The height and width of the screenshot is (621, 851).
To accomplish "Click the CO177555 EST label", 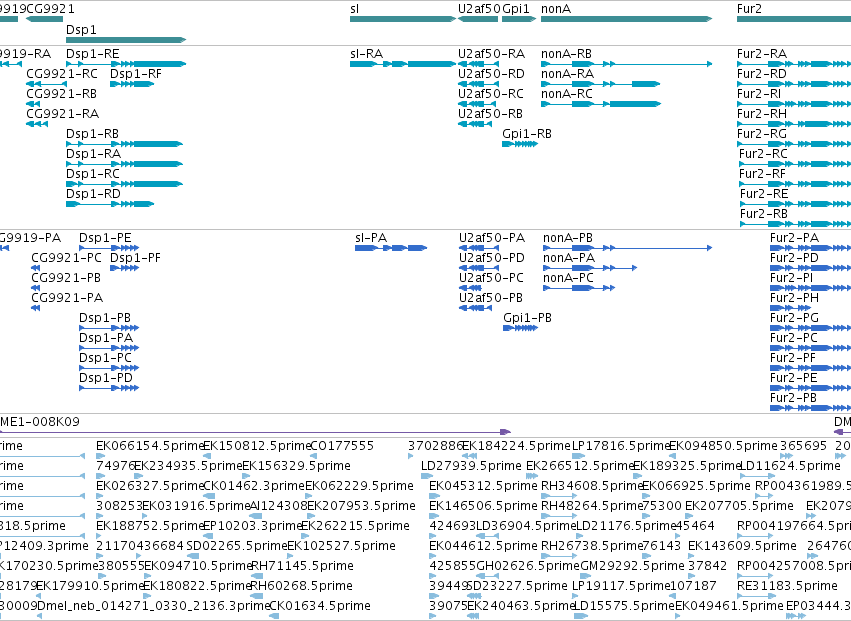I will (342, 446).
